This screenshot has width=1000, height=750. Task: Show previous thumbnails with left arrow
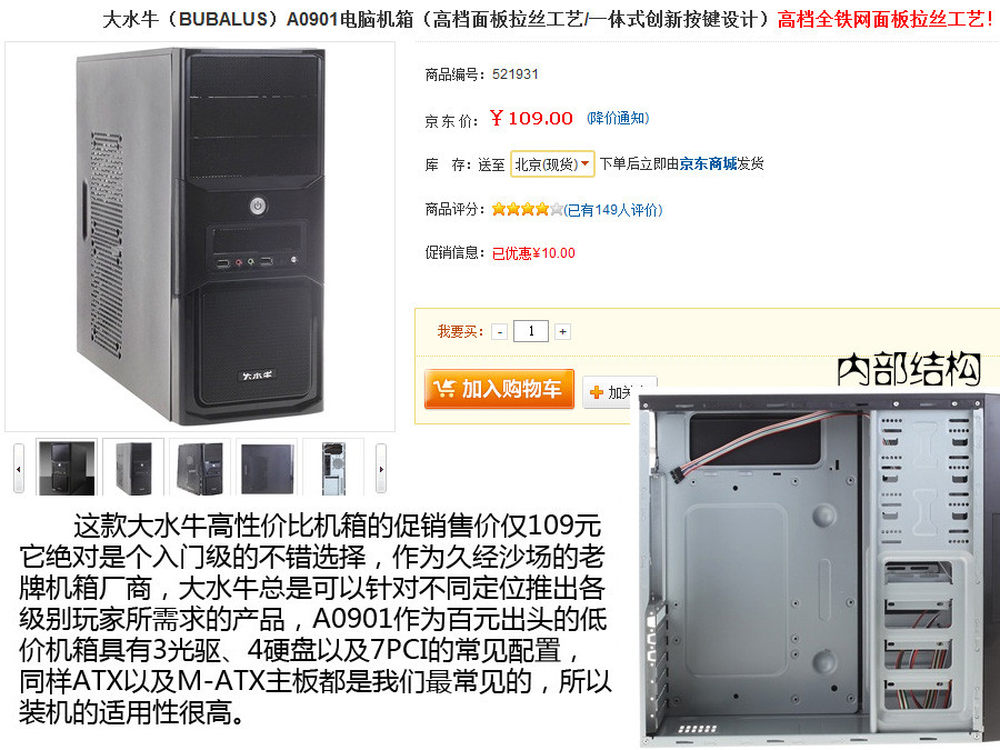[18, 468]
